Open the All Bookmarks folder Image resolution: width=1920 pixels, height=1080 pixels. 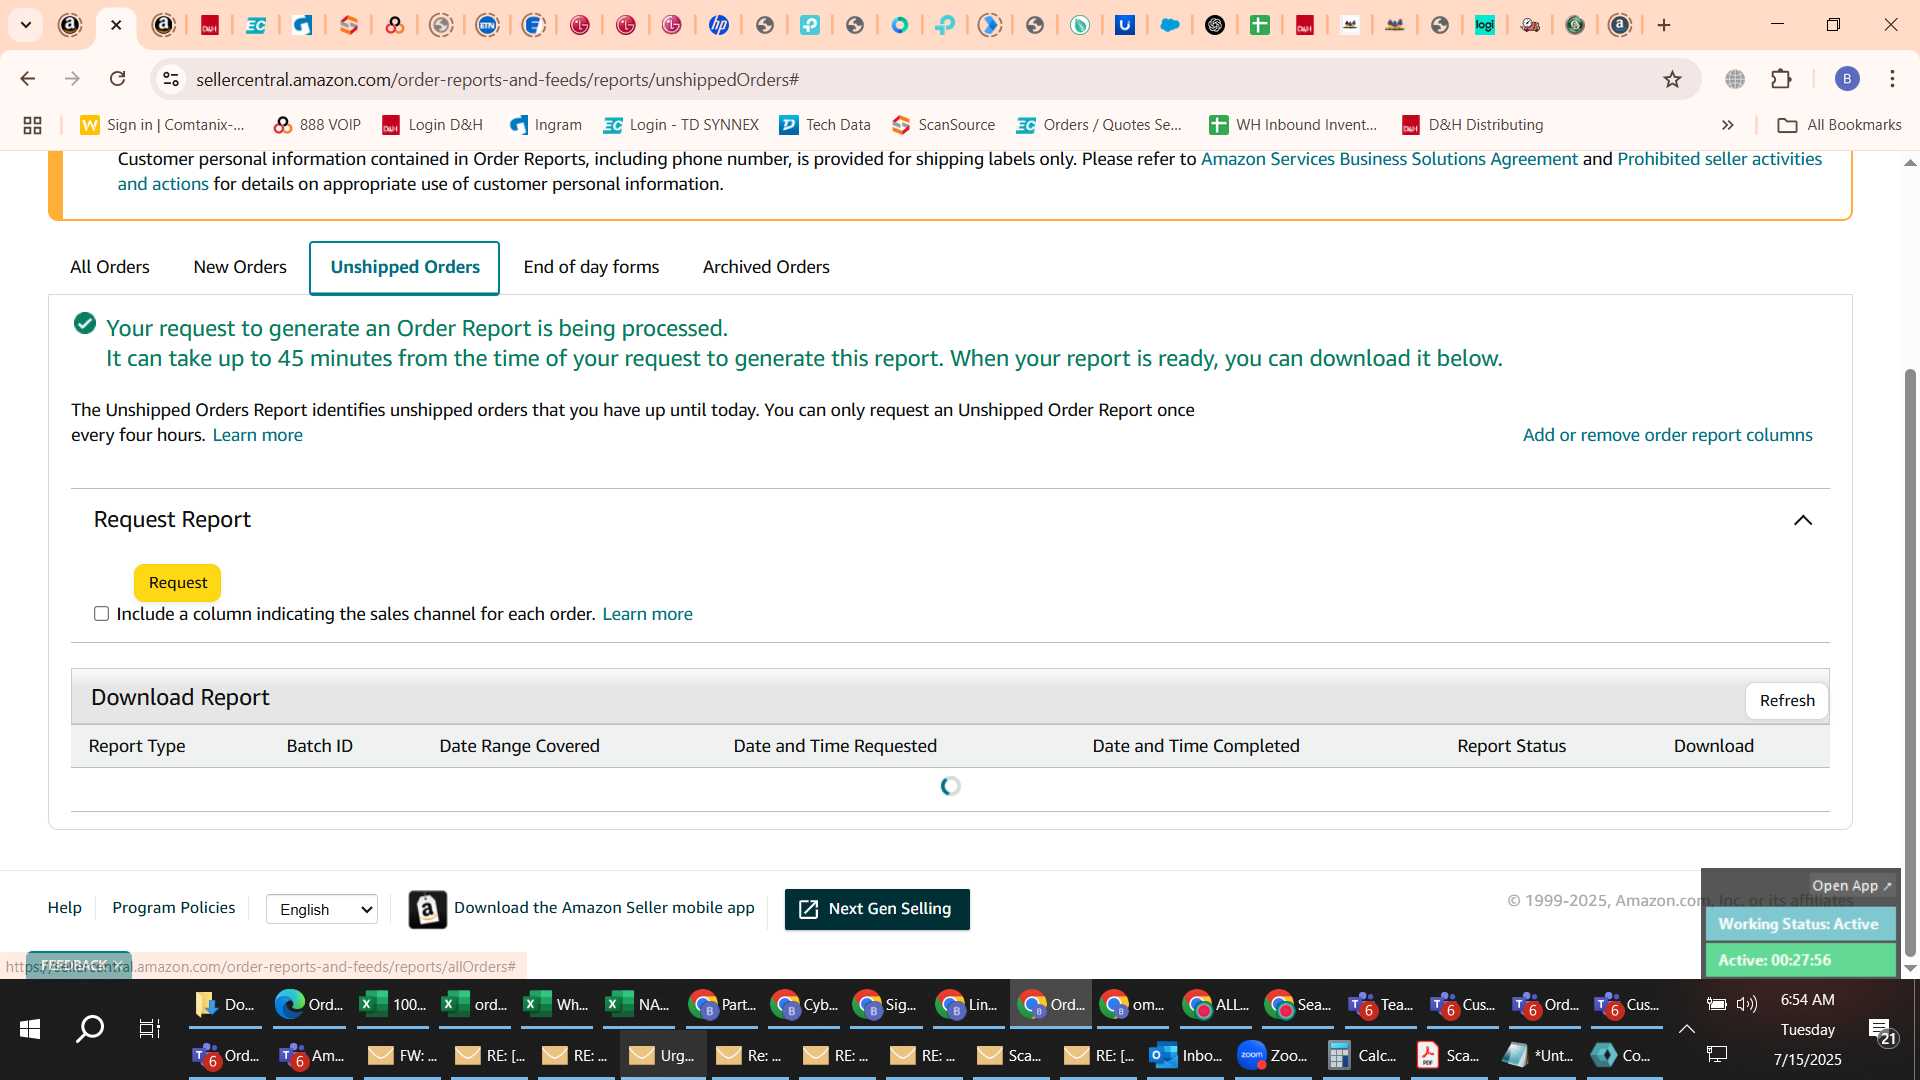(x=1839, y=125)
